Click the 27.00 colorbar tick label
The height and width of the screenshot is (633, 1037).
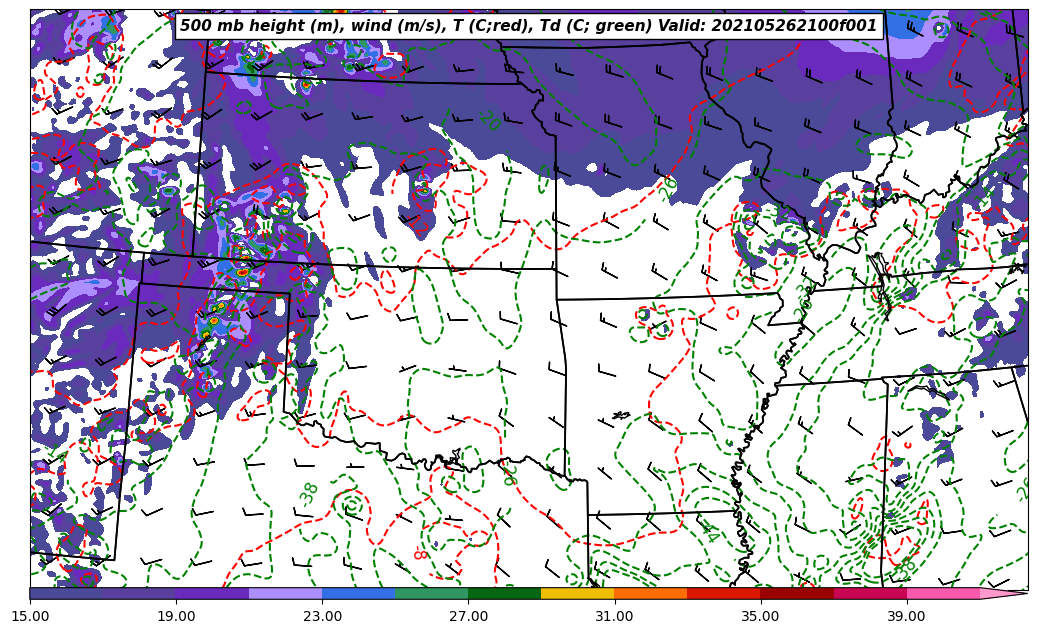click(468, 617)
